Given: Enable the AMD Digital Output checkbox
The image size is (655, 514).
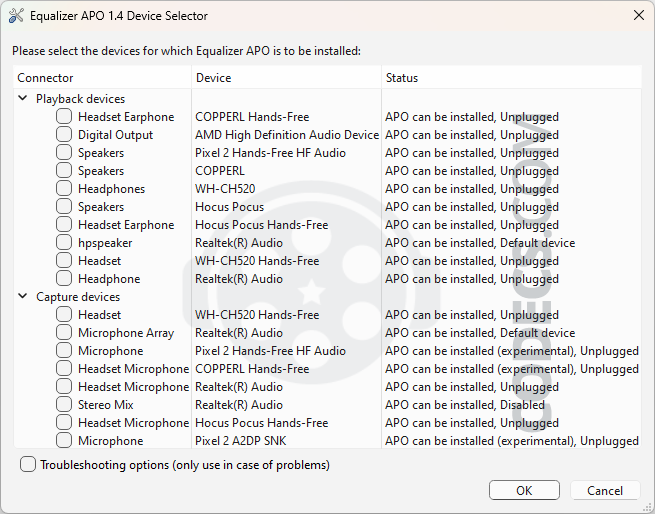Looking at the screenshot, I should tap(64, 134).
